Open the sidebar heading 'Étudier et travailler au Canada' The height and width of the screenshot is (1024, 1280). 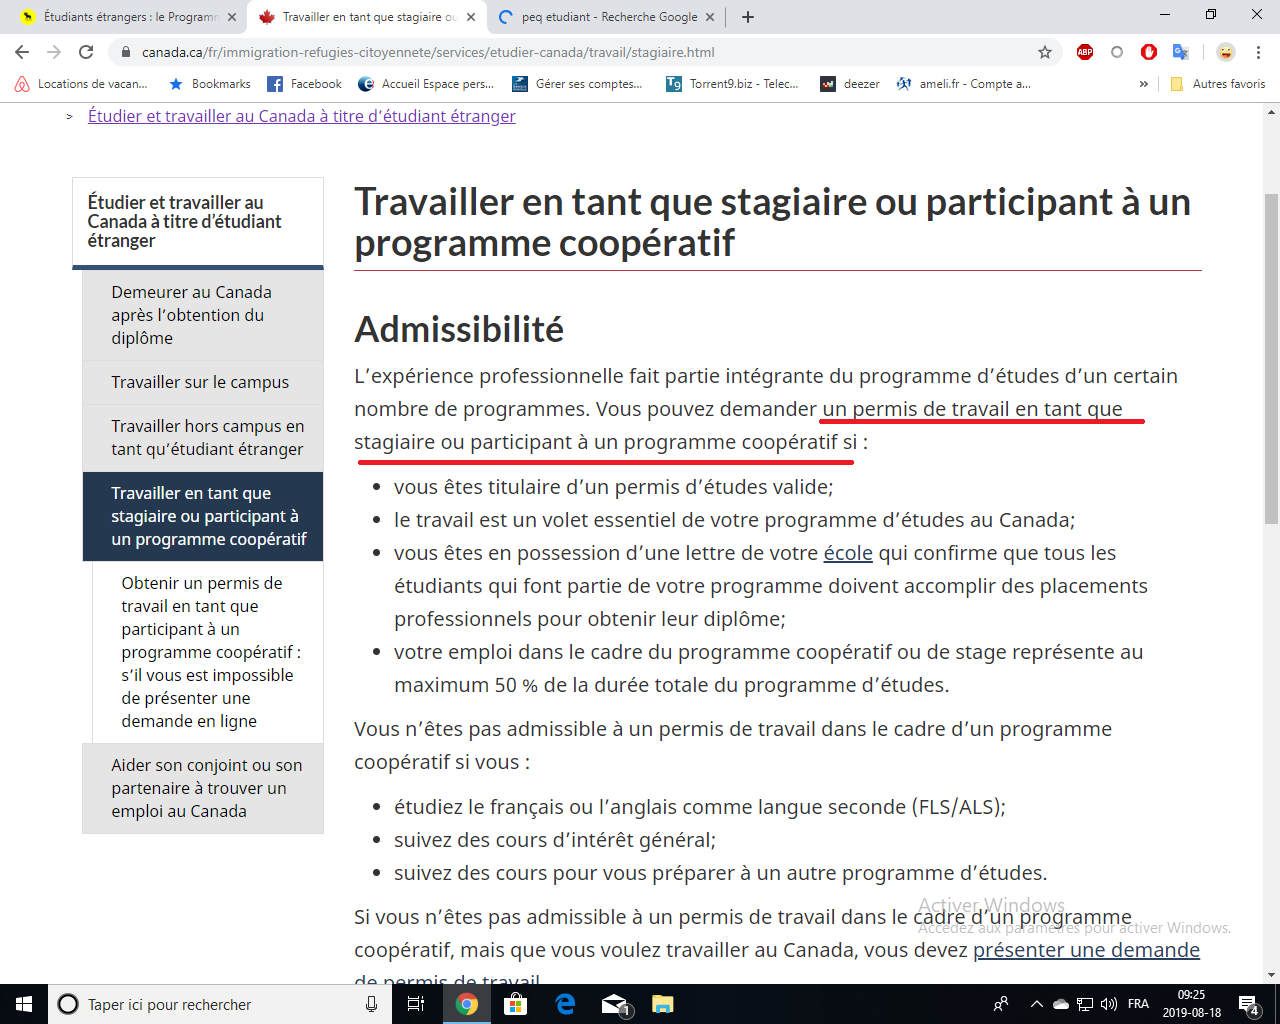pyautogui.click(x=185, y=221)
